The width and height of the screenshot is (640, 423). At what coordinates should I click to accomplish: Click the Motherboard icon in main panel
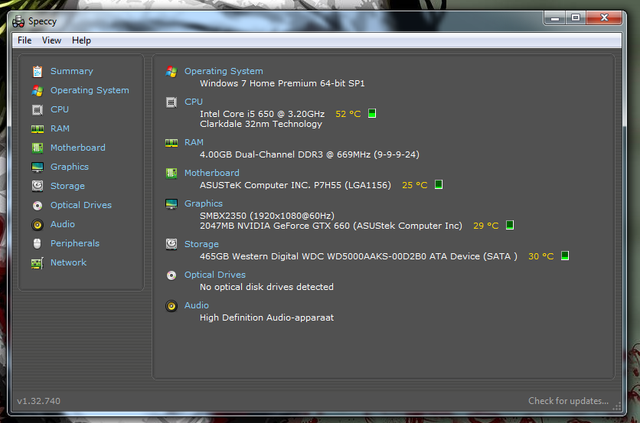coord(171,173)
